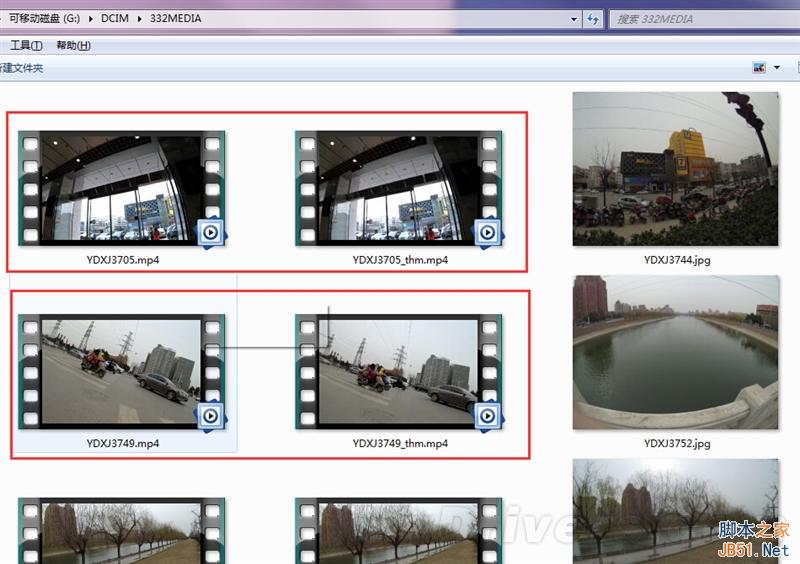Image resolution: width=800 pixels, height=564 pixels.
Task: Open the YDXJ3705.mp4 video thumbnail
Action: (121, 188)
